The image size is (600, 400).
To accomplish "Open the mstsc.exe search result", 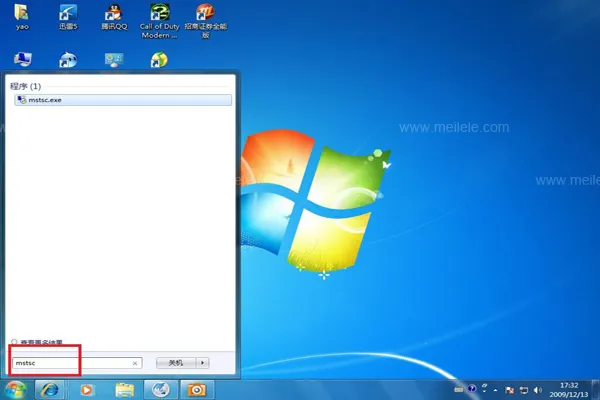I will point(123,100).
